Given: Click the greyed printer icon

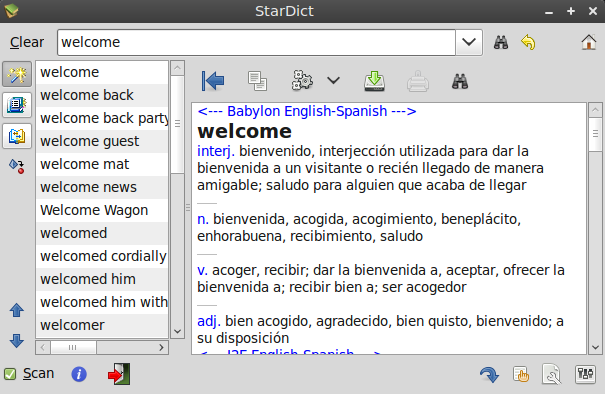Looking at the screenshot, I should (418, 81).
